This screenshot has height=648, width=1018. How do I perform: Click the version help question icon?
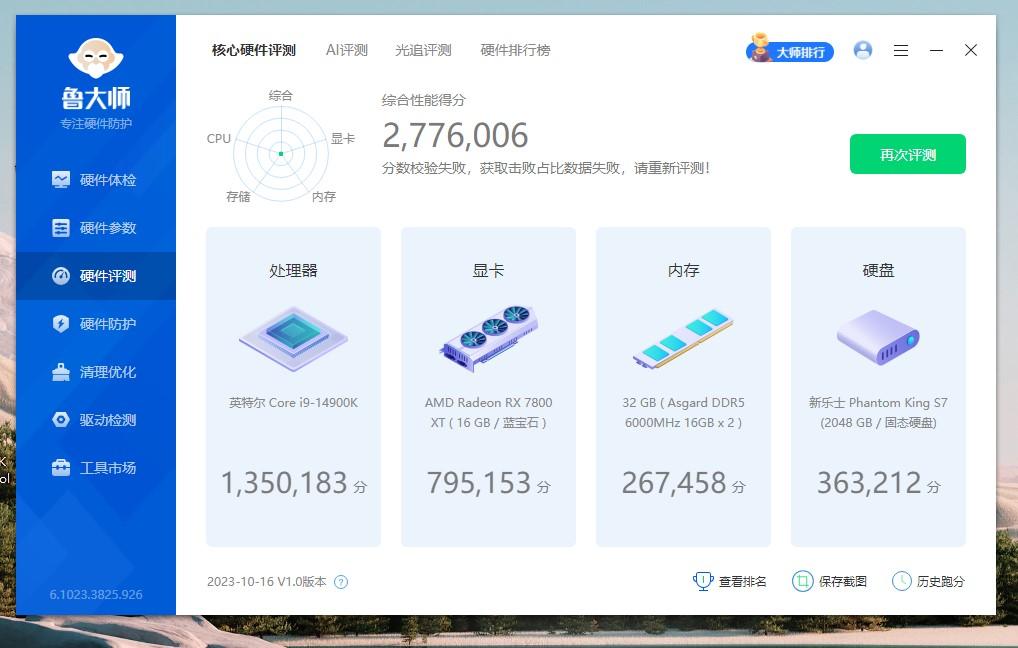pos(341,582)
